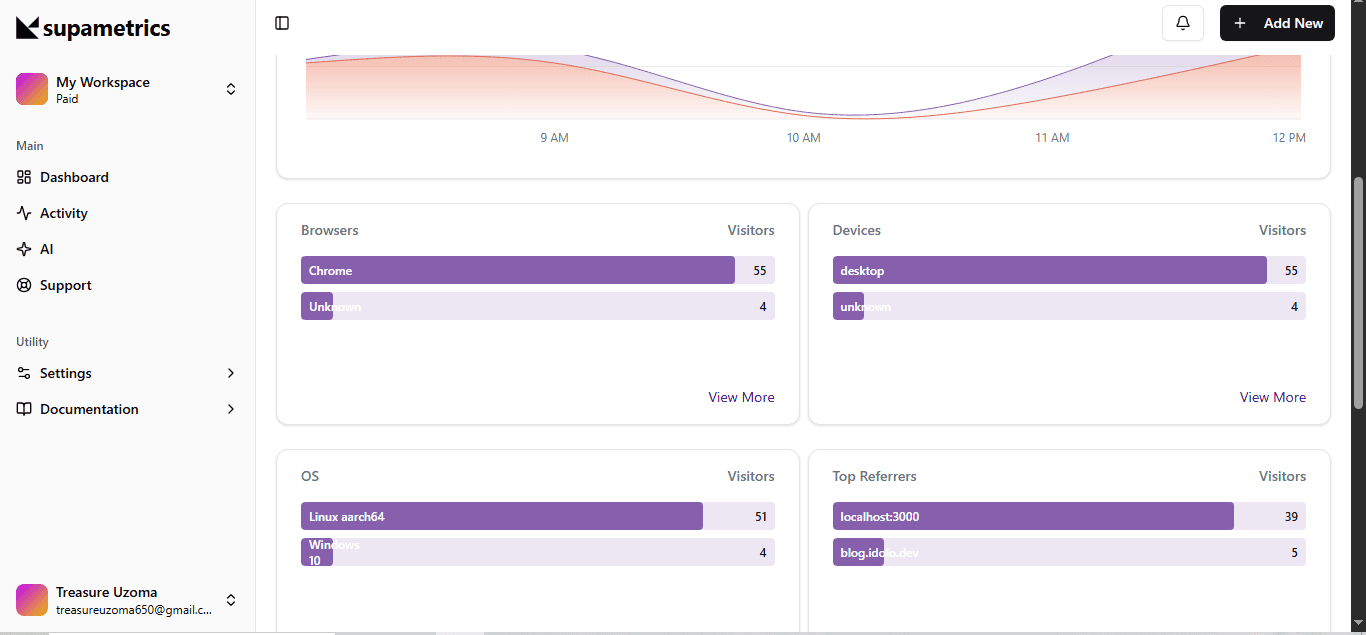Image resolution: width=1366 pixels, height=635 pixels.
Task: Expand the Documentation section chevron
Action: pos(231,409)
